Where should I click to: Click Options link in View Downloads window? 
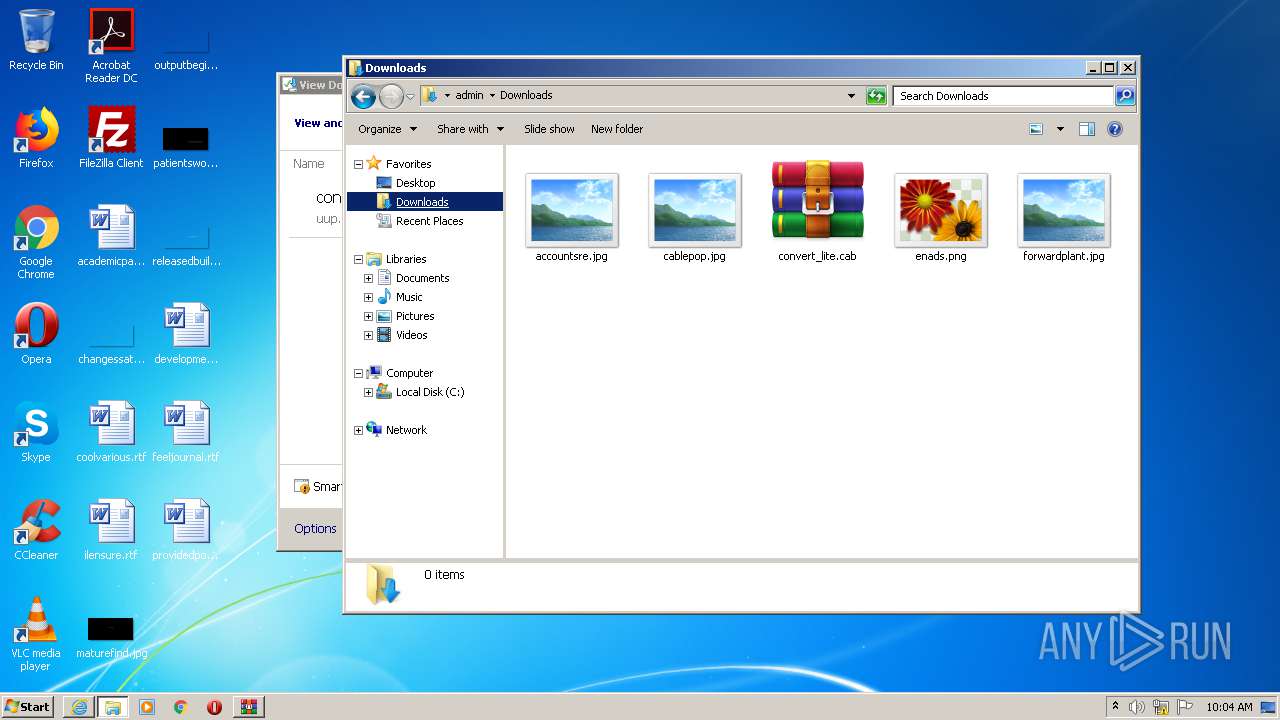click(315, 529)
